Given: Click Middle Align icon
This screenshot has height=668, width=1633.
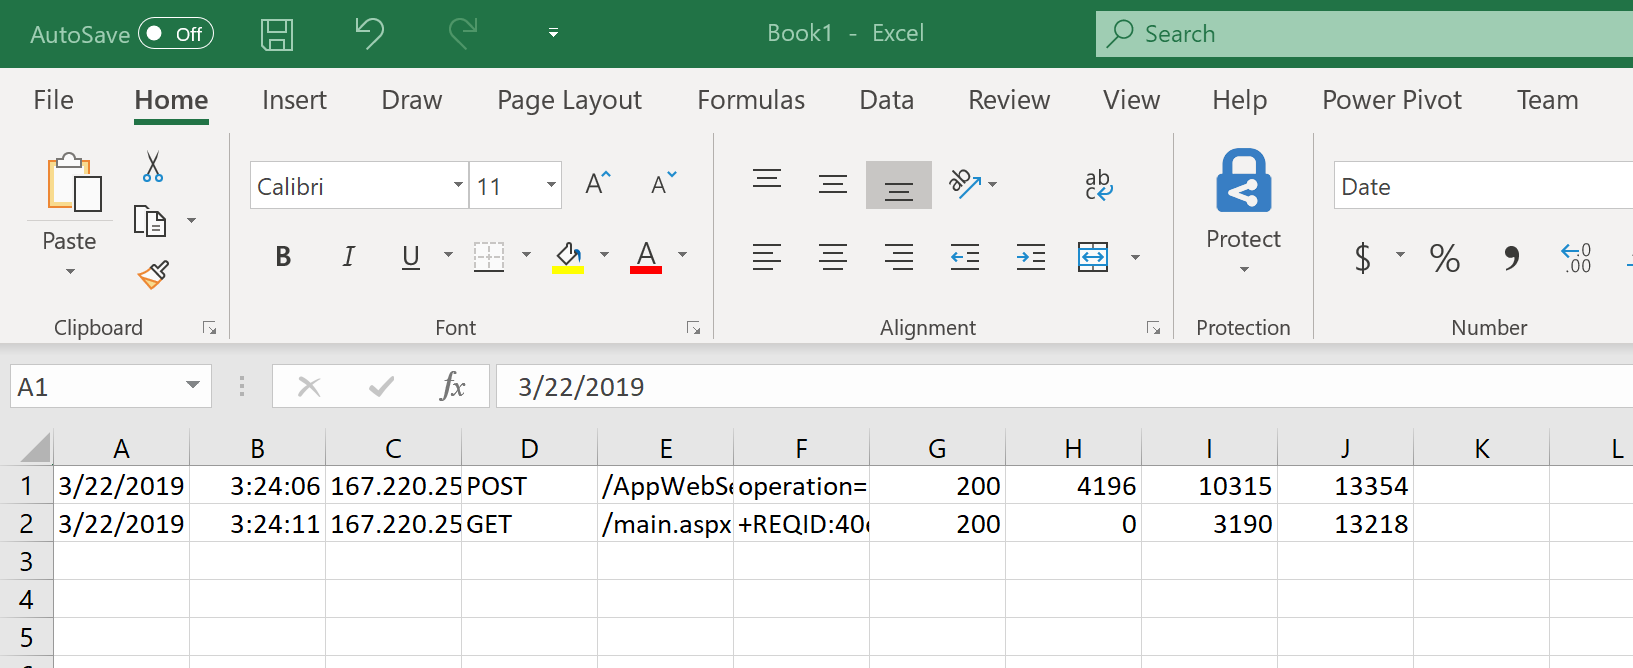Looking at the screenshot, I should [x=833, y=184].
